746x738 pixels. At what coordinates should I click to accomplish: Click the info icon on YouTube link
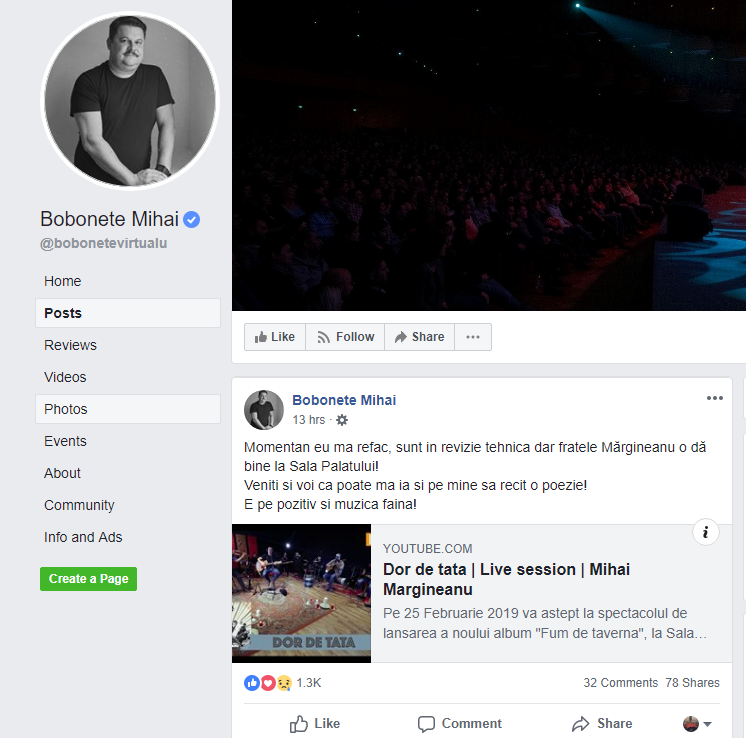706,532
